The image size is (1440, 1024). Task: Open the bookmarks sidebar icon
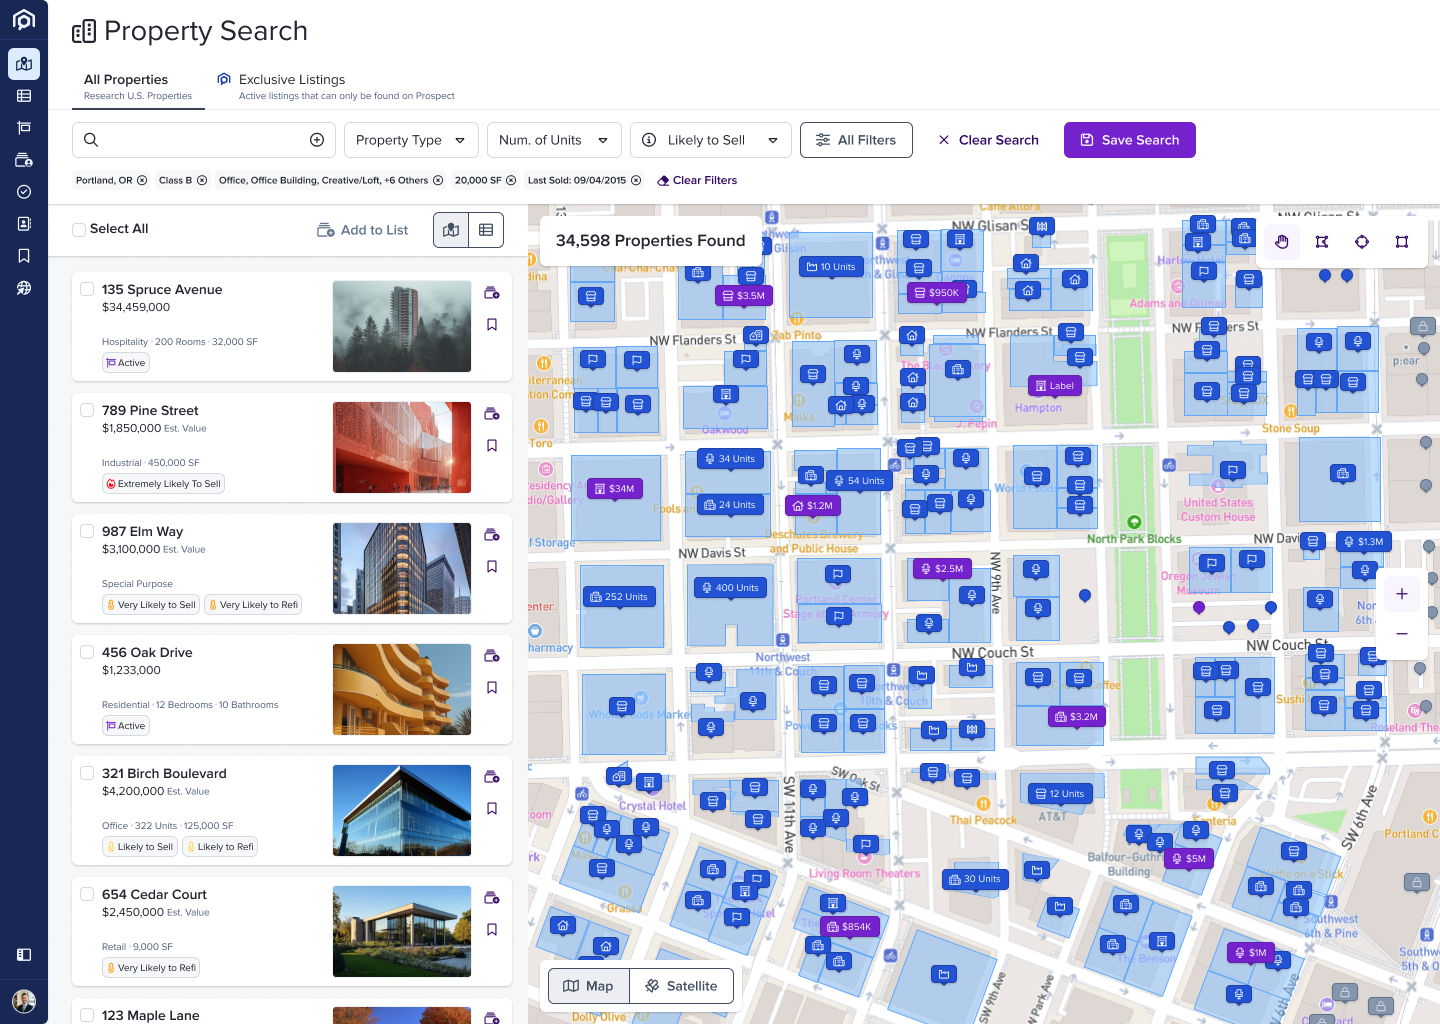(x=24, y=256)
